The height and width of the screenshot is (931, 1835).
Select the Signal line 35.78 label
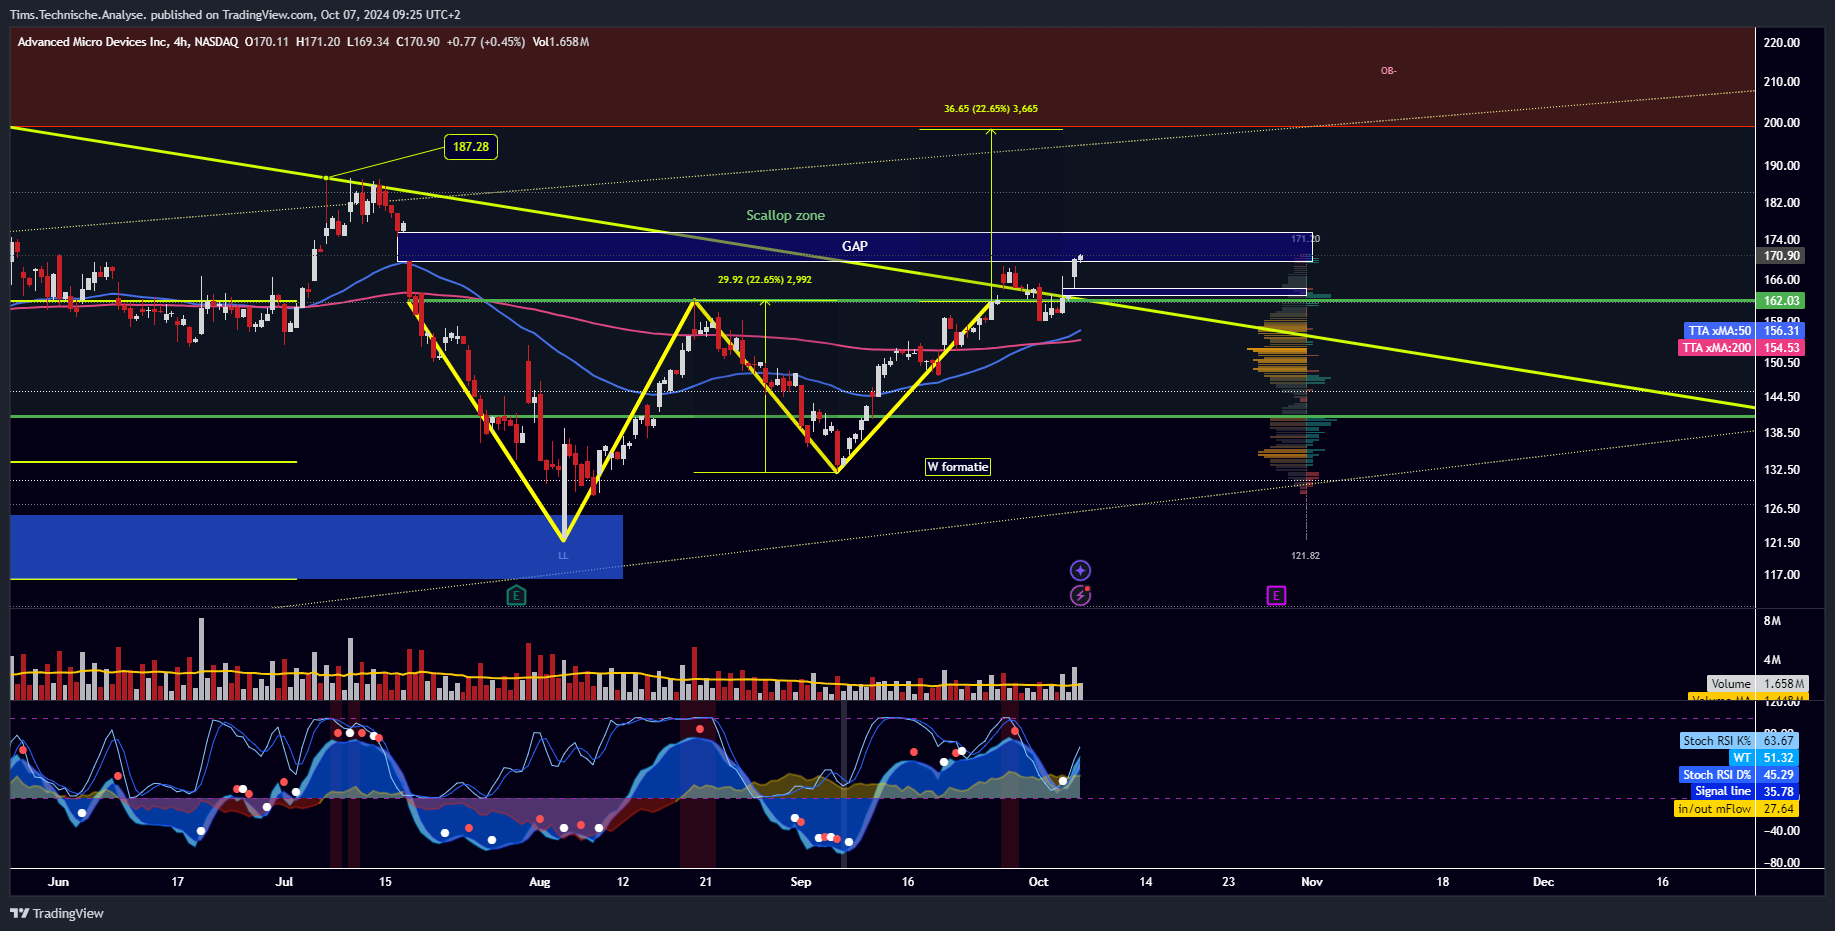click(1744, 791)
